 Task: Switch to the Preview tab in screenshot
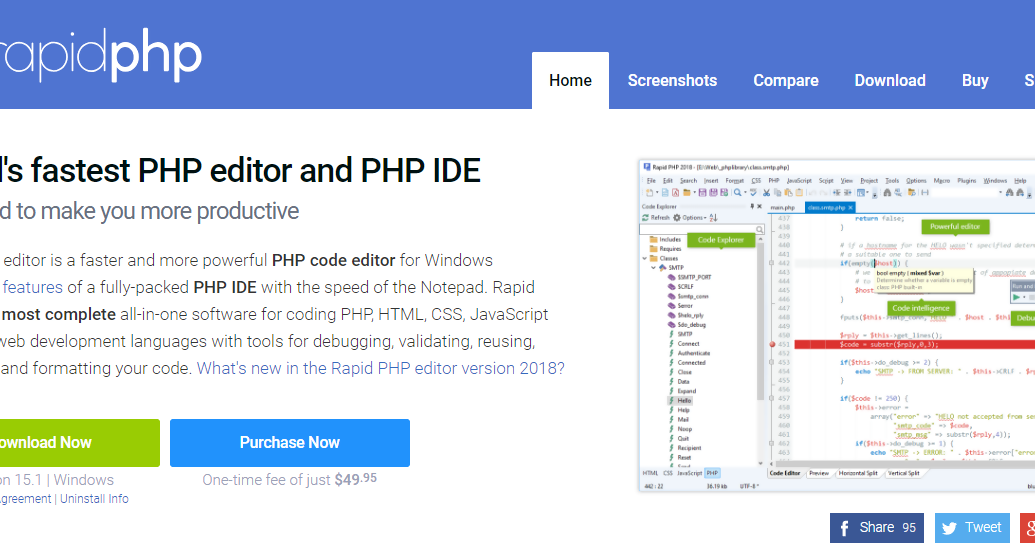click(x=819, y=474)
